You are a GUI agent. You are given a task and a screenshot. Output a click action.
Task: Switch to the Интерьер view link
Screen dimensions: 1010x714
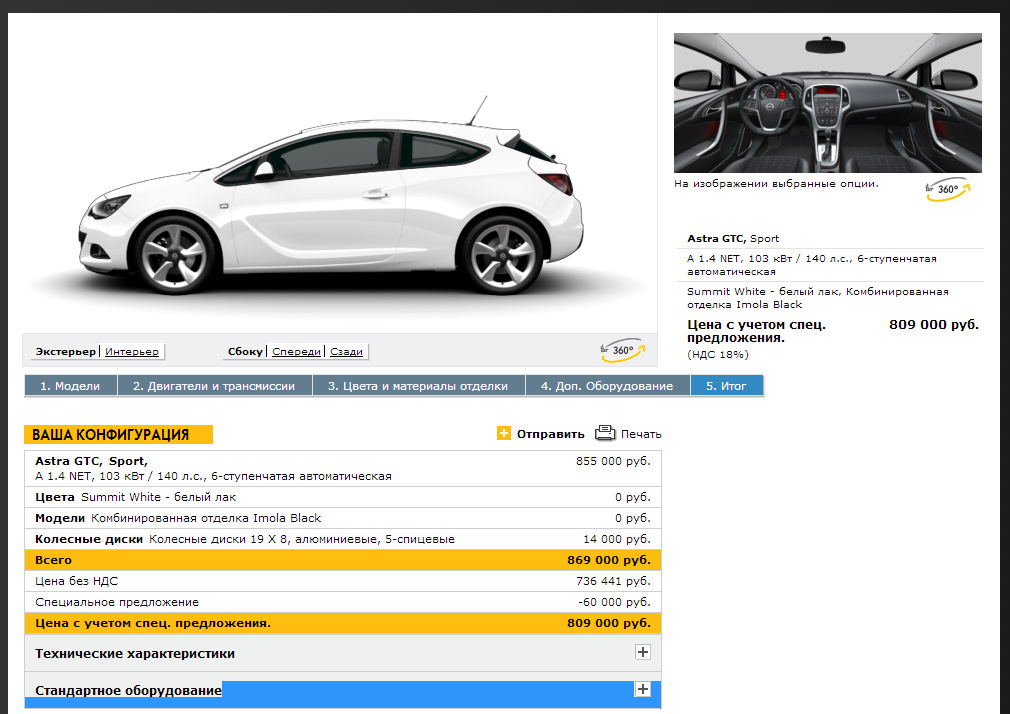(x=132, y=352)
